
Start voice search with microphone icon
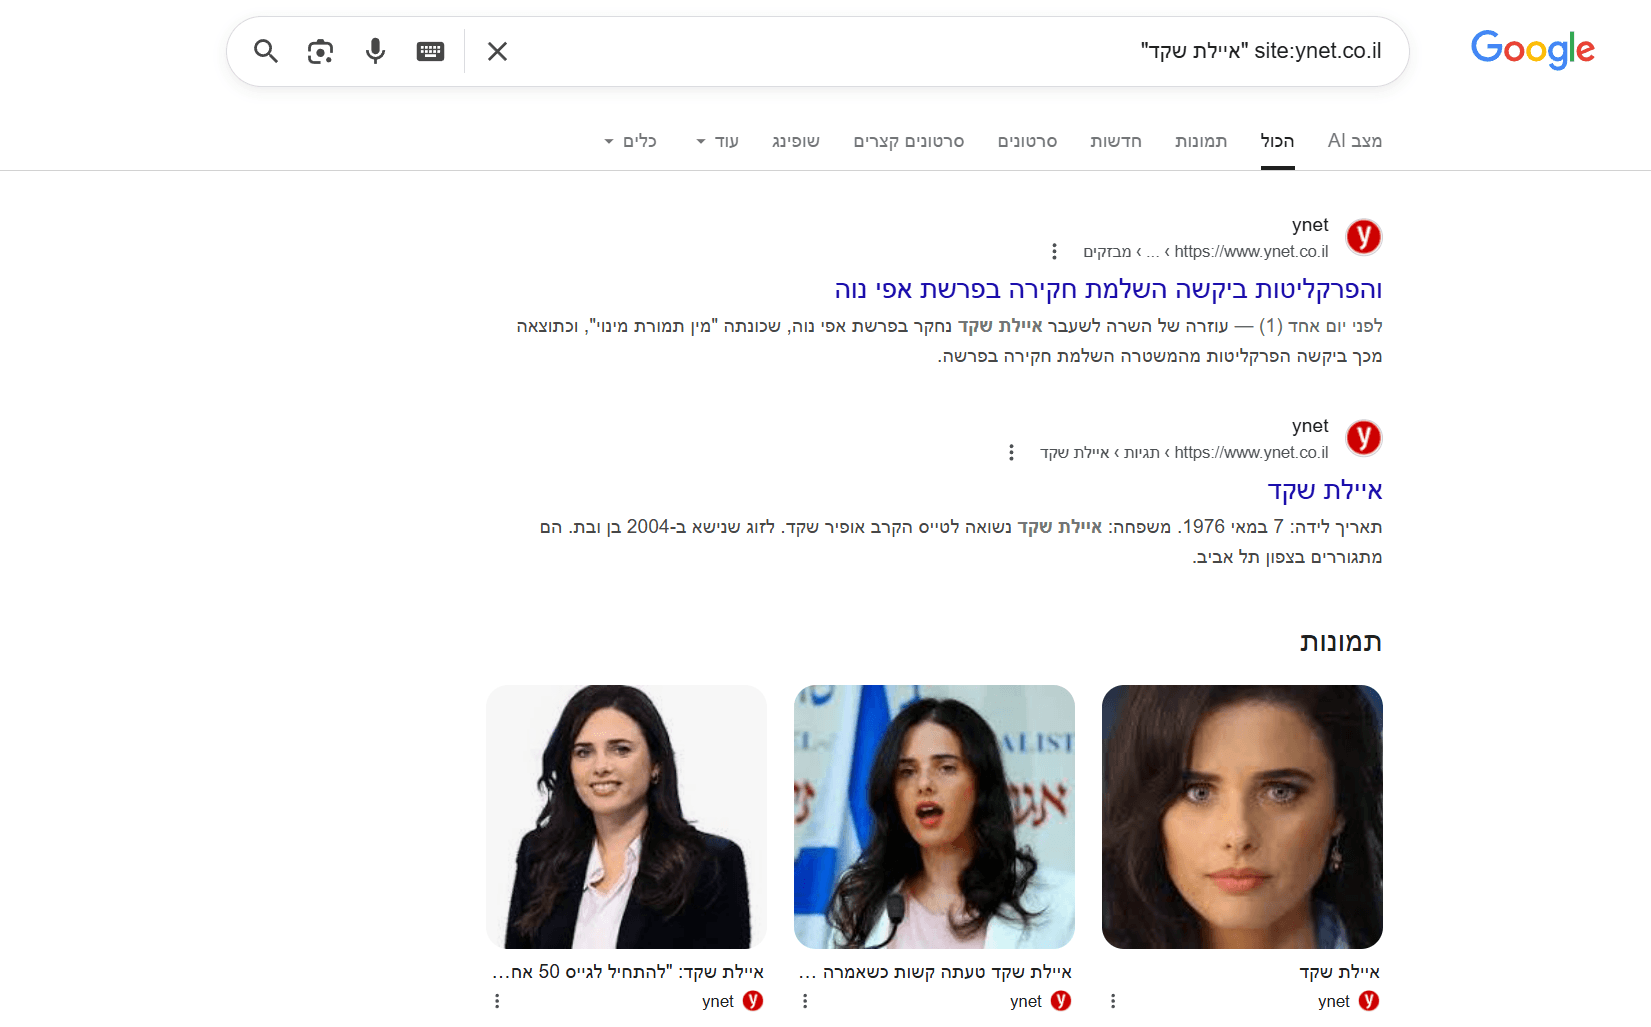pos(375,51)
